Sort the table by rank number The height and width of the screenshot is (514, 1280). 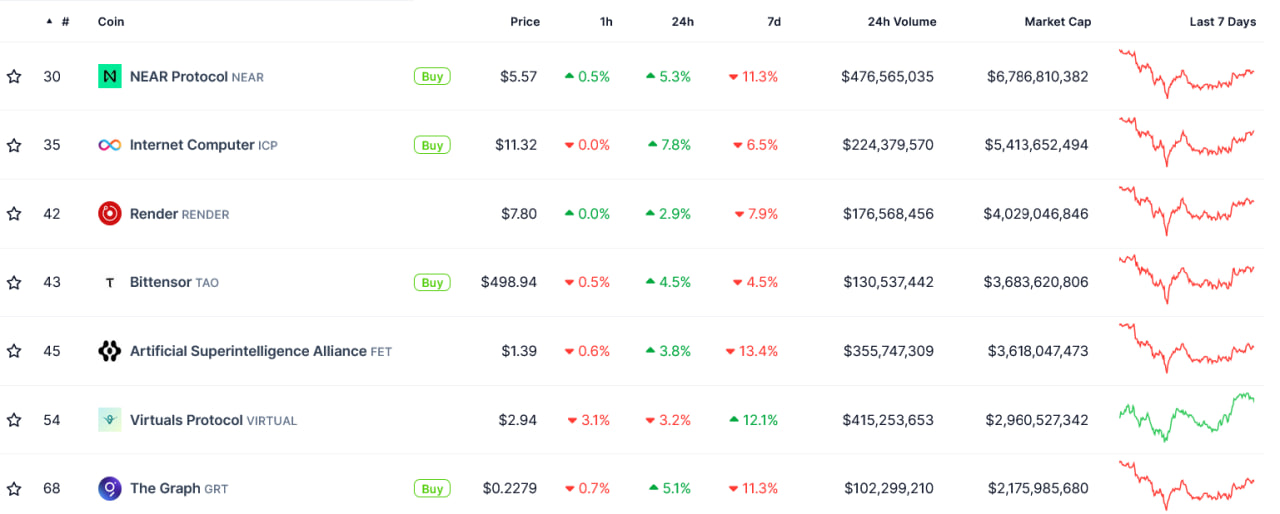pyautogui.click(x=64, y=21)
